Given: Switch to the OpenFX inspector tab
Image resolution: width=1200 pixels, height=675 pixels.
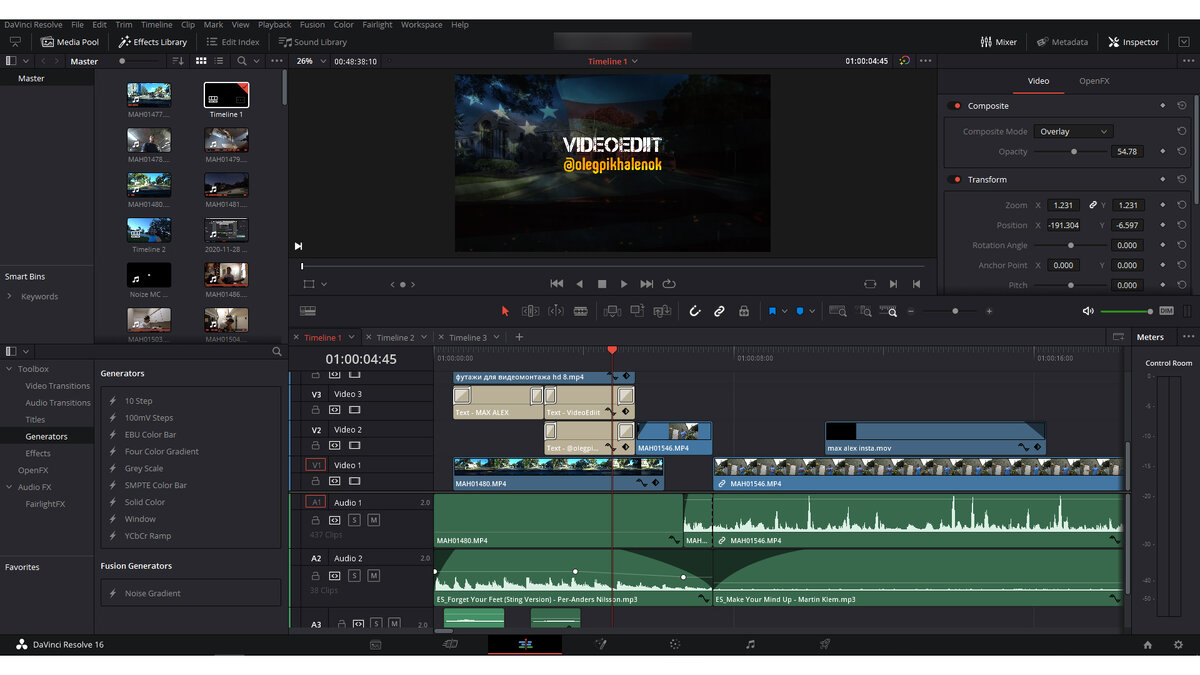Looking at the screenshot, I should pyautogui.click(x=1094, y=81).
